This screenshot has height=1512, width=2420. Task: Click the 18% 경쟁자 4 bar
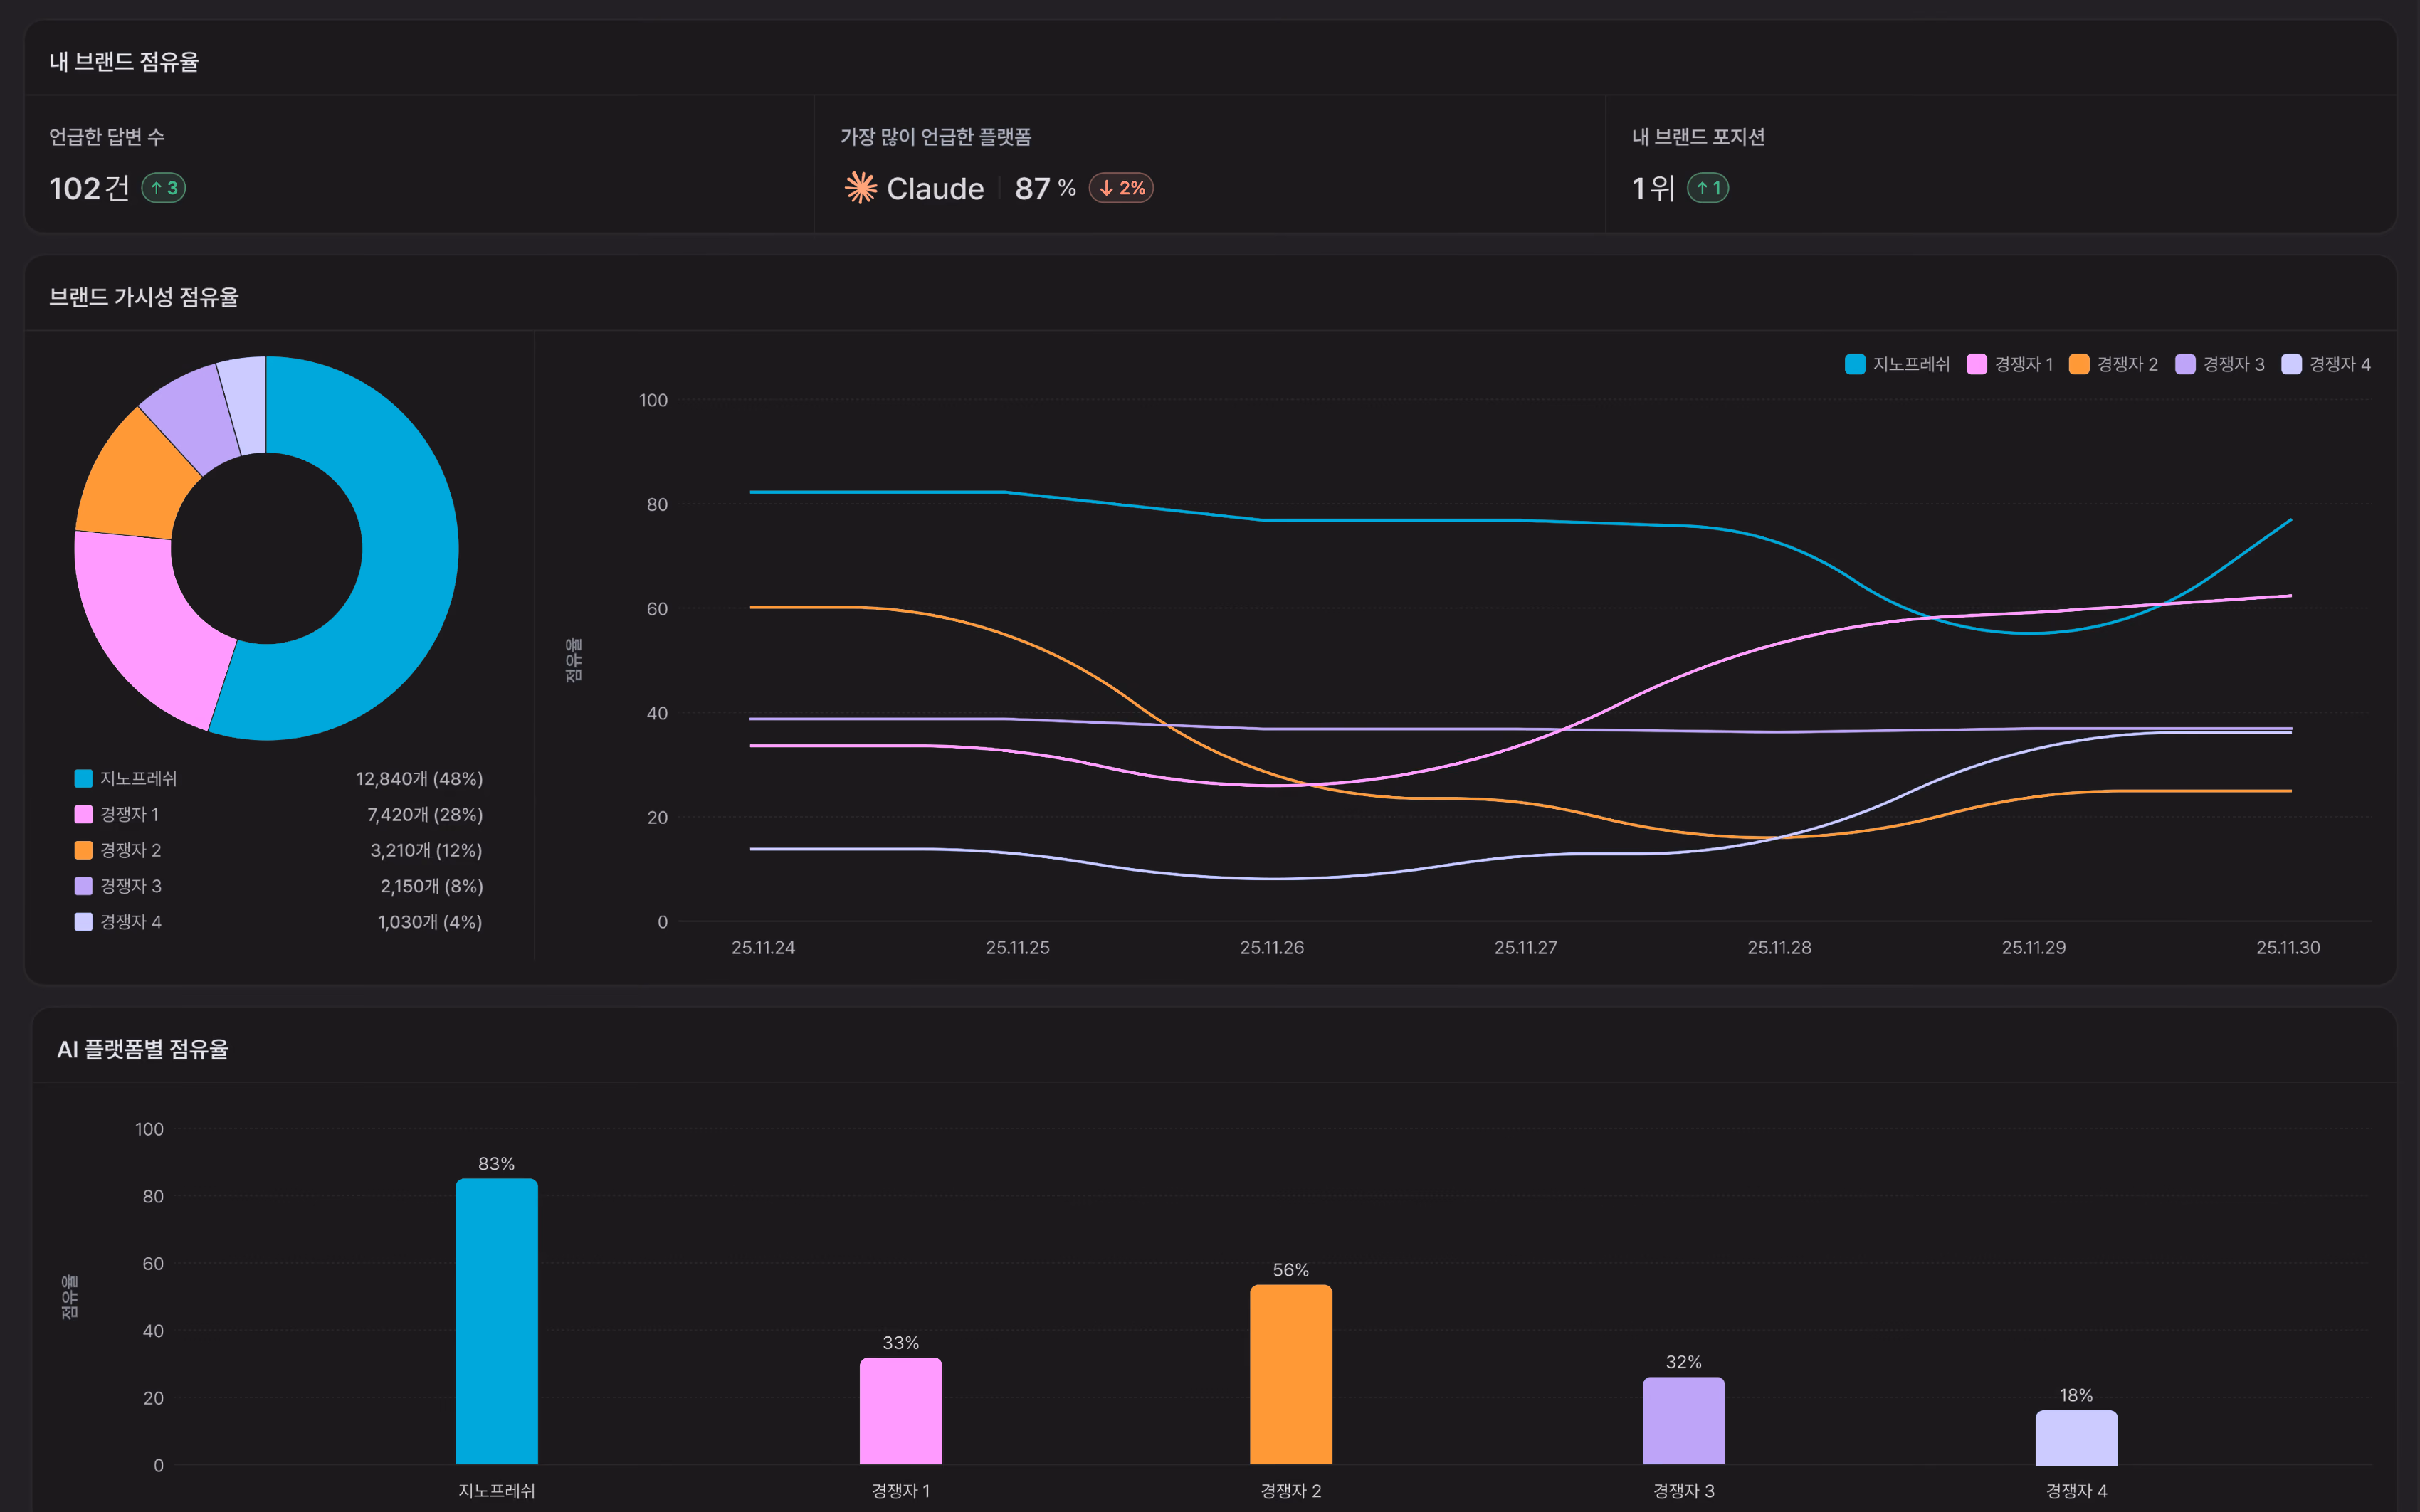coord(2076,1437)
